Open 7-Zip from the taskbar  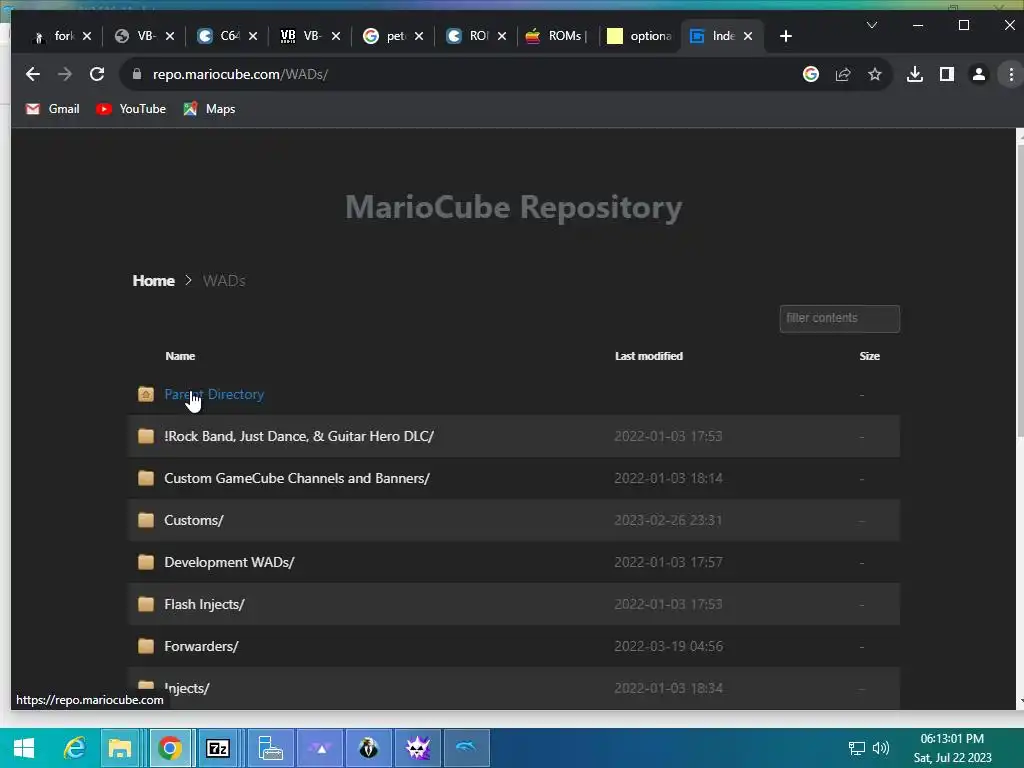[217, 748]
